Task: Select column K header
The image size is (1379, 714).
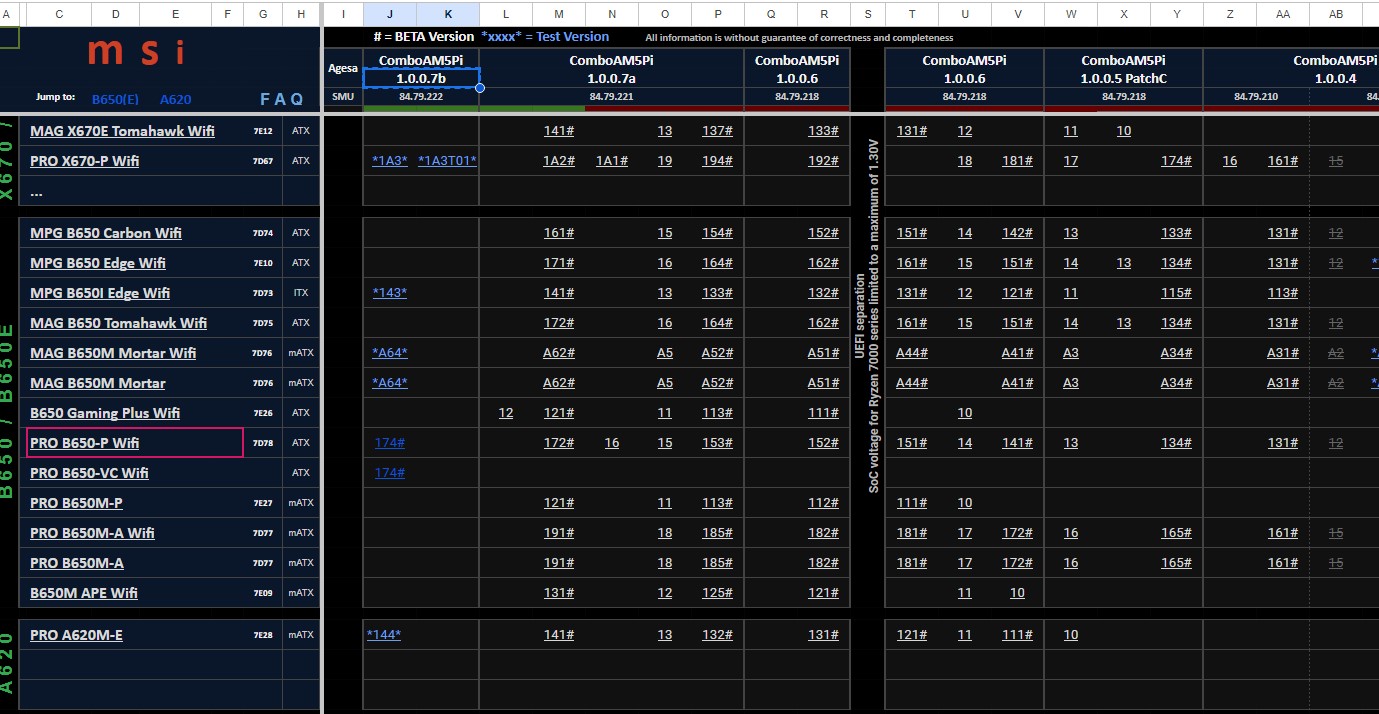Action: pos(448,14)
